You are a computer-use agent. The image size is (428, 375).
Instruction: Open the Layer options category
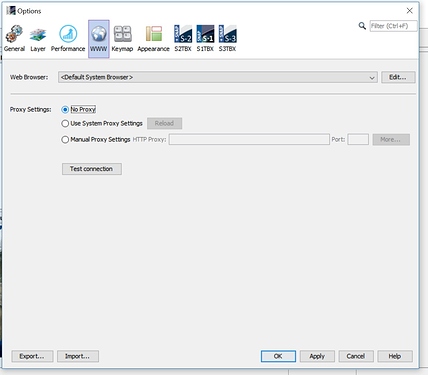tap(38, 39)
